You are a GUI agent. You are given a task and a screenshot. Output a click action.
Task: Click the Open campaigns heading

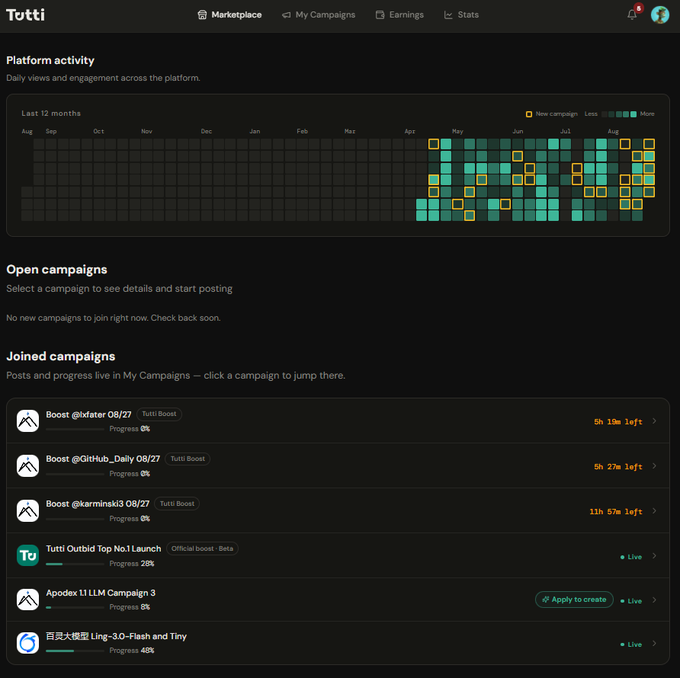pyautogui.click(x=57, y=269)
